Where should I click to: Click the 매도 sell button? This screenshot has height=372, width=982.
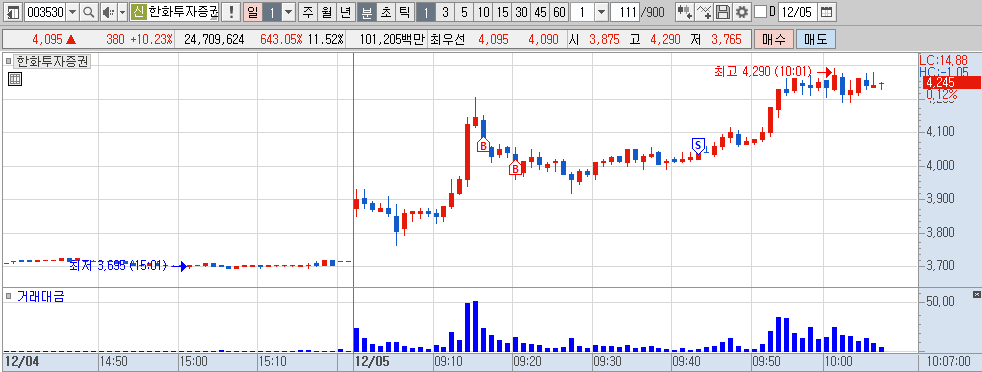[x=815, y=39]
